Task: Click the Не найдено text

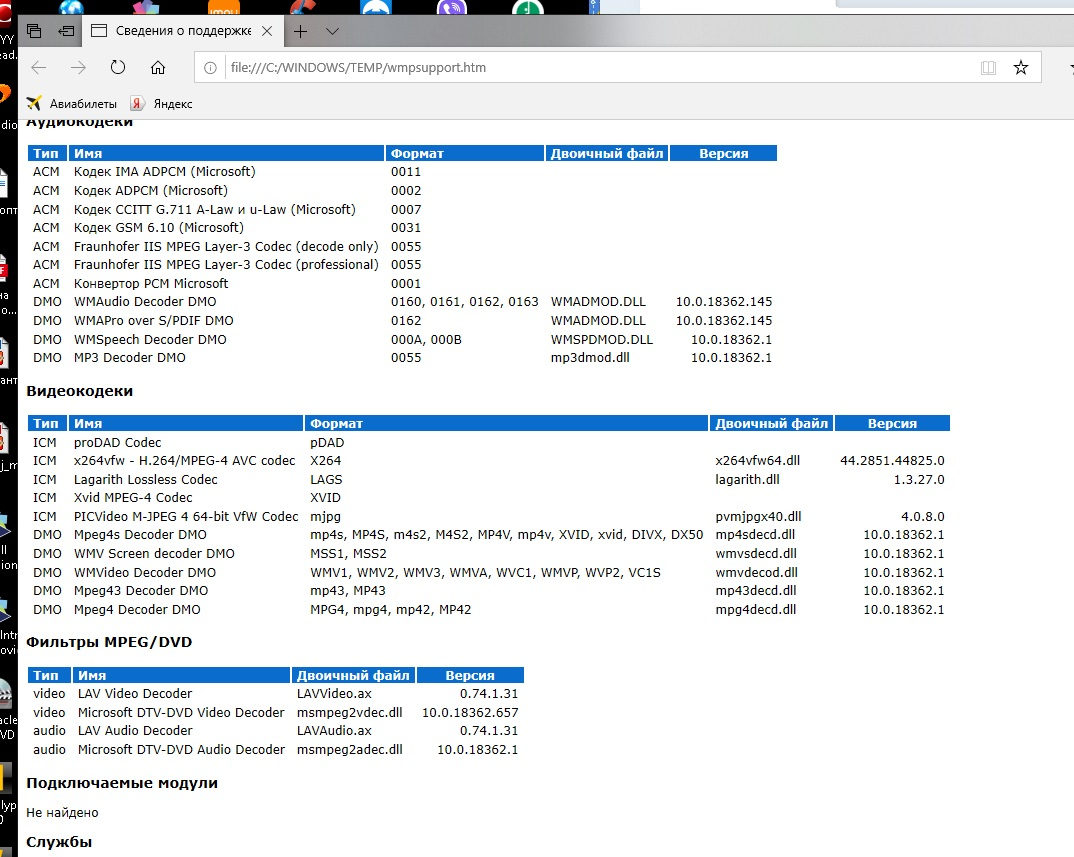Action: (62, 812)
